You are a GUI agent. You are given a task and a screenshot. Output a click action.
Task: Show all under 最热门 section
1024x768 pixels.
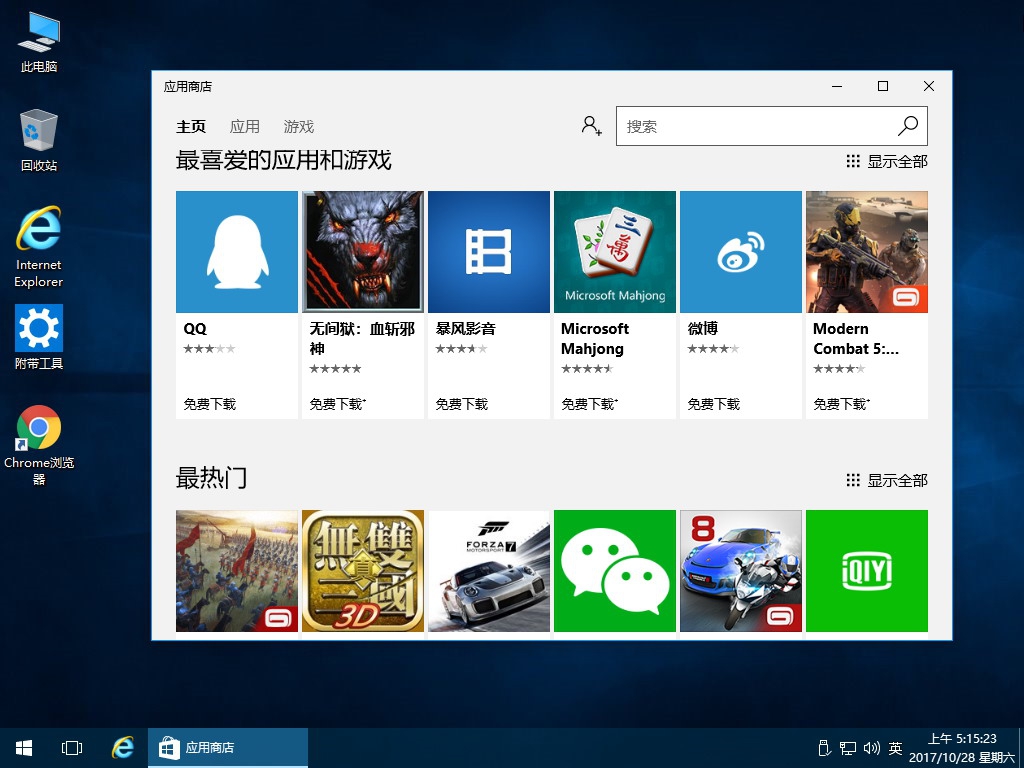coord(887,481)
